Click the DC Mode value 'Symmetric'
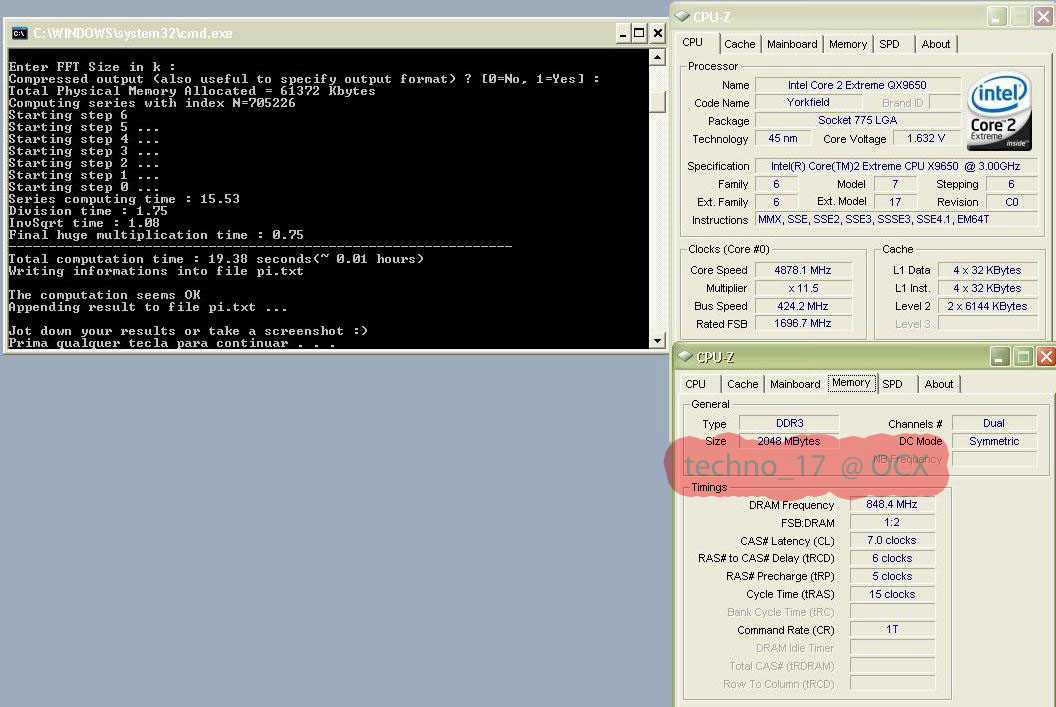The image size is (1056, 707). tap(994, 441)
